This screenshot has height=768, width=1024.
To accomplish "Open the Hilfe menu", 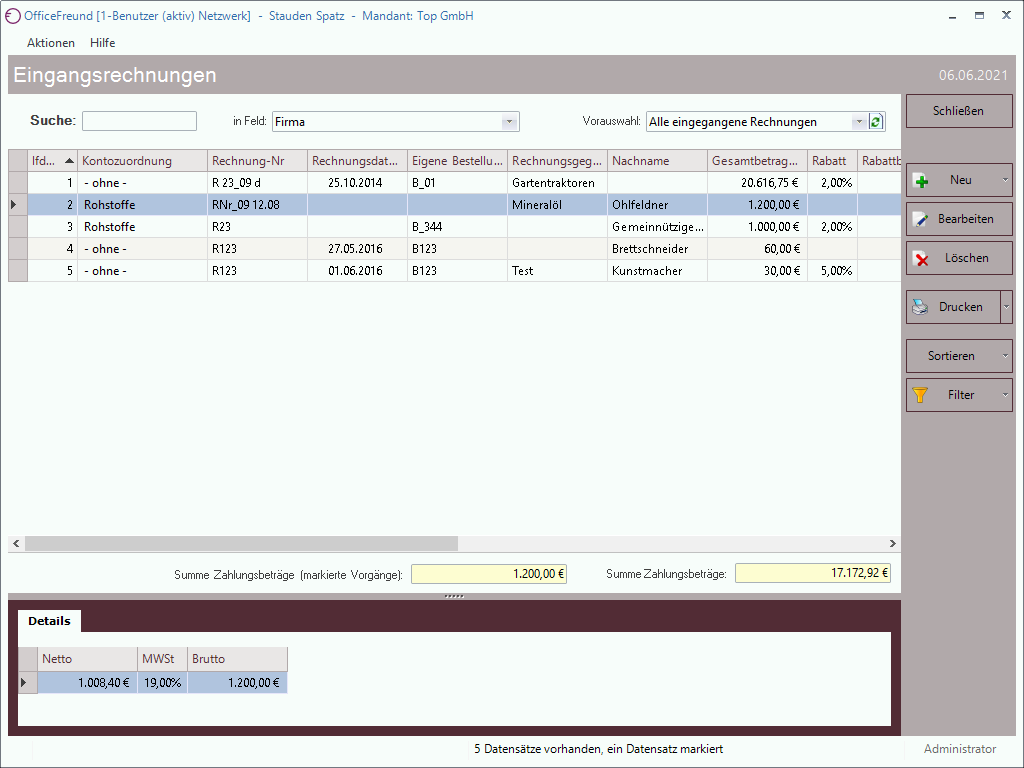I will pyautogui.click(x=102, y=43).
